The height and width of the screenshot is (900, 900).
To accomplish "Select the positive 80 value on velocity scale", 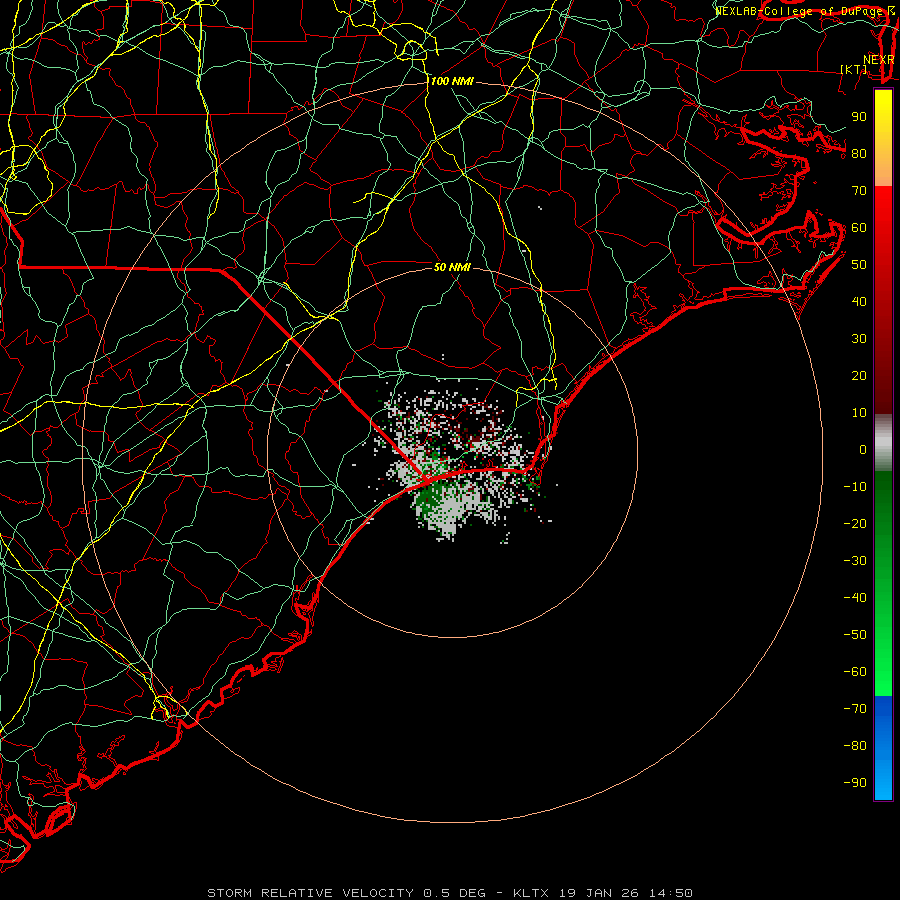I will (x=859, y=154).
